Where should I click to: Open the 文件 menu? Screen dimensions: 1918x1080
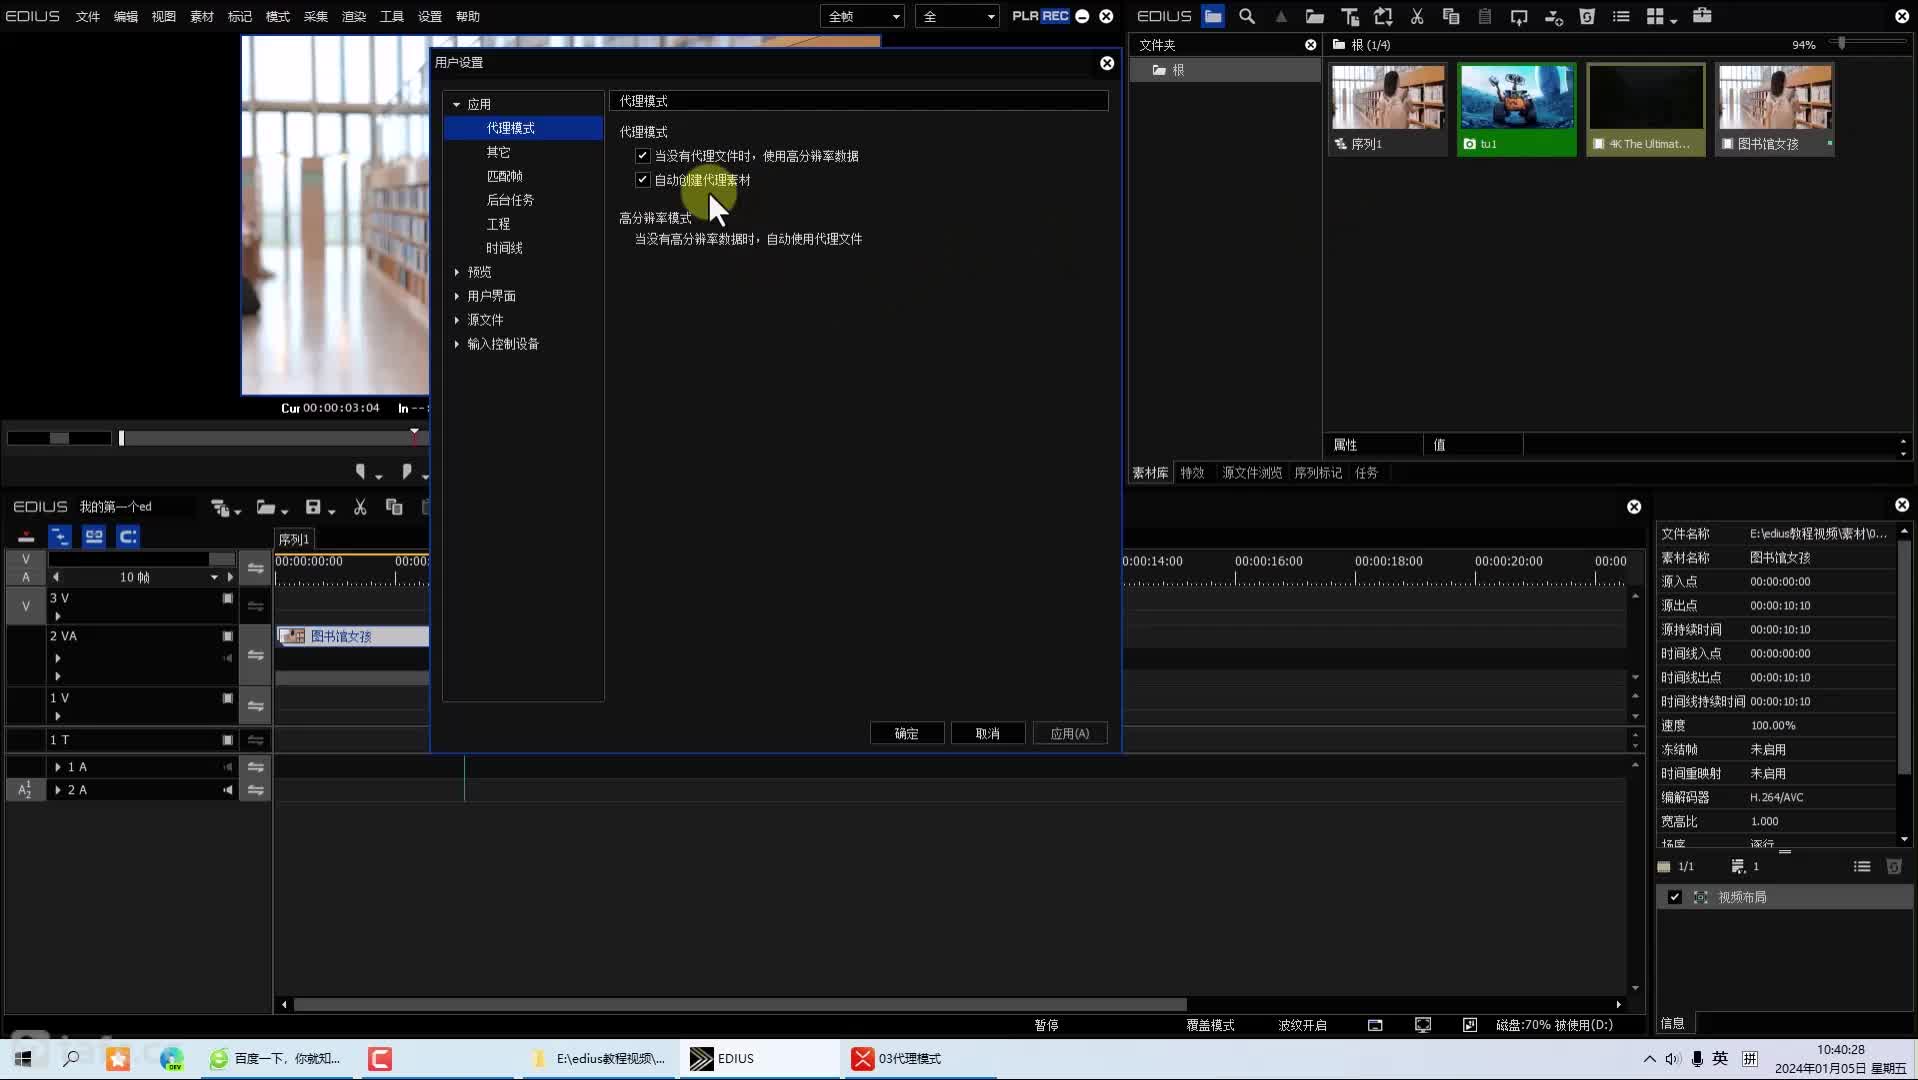click(x=88, y=16)
